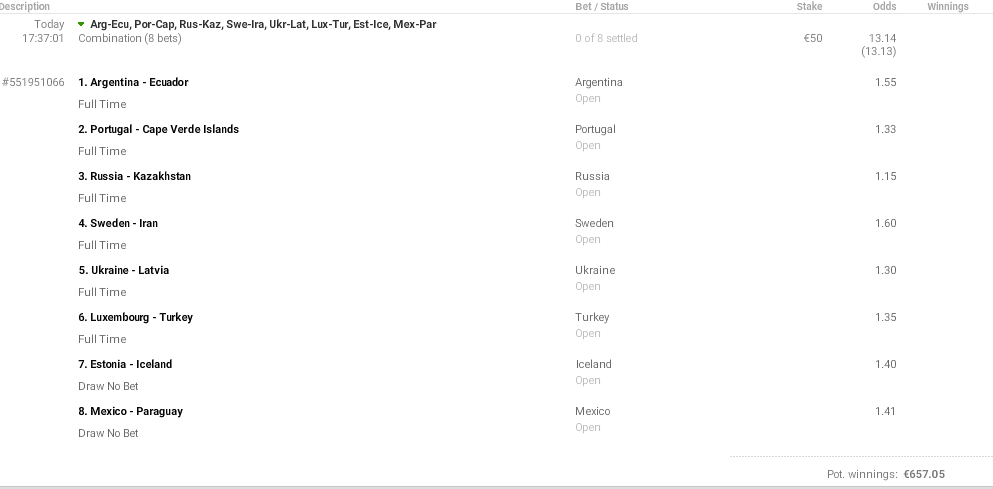Screen dimensions: 993x489
Task: Click the Stake column header
Action: [809, 6]
